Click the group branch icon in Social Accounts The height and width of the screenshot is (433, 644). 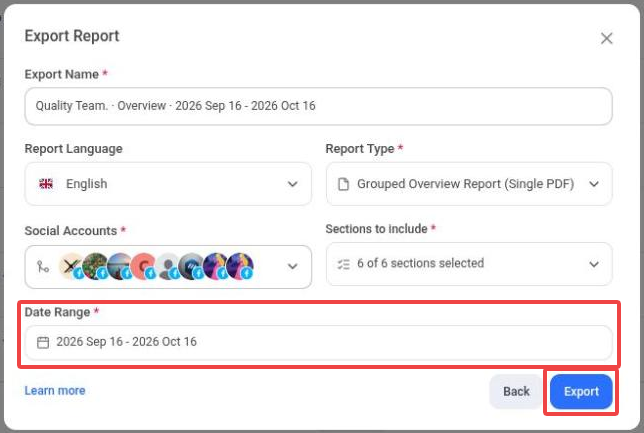(x=43, y=267)
